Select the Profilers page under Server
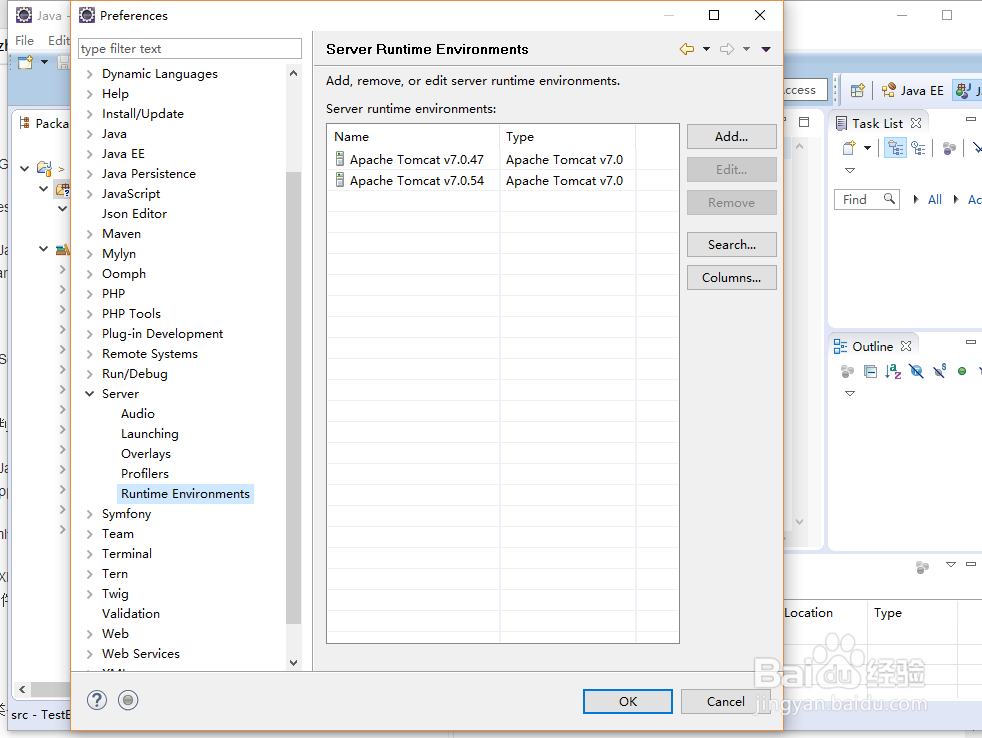 (x=145, y=474)
